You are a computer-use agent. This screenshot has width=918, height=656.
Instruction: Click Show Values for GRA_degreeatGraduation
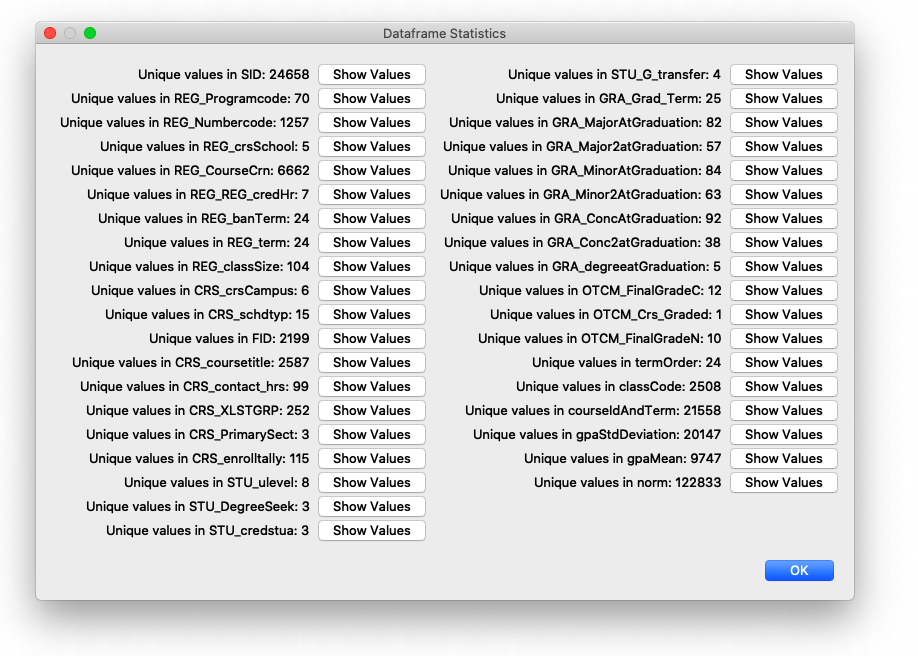783,266
